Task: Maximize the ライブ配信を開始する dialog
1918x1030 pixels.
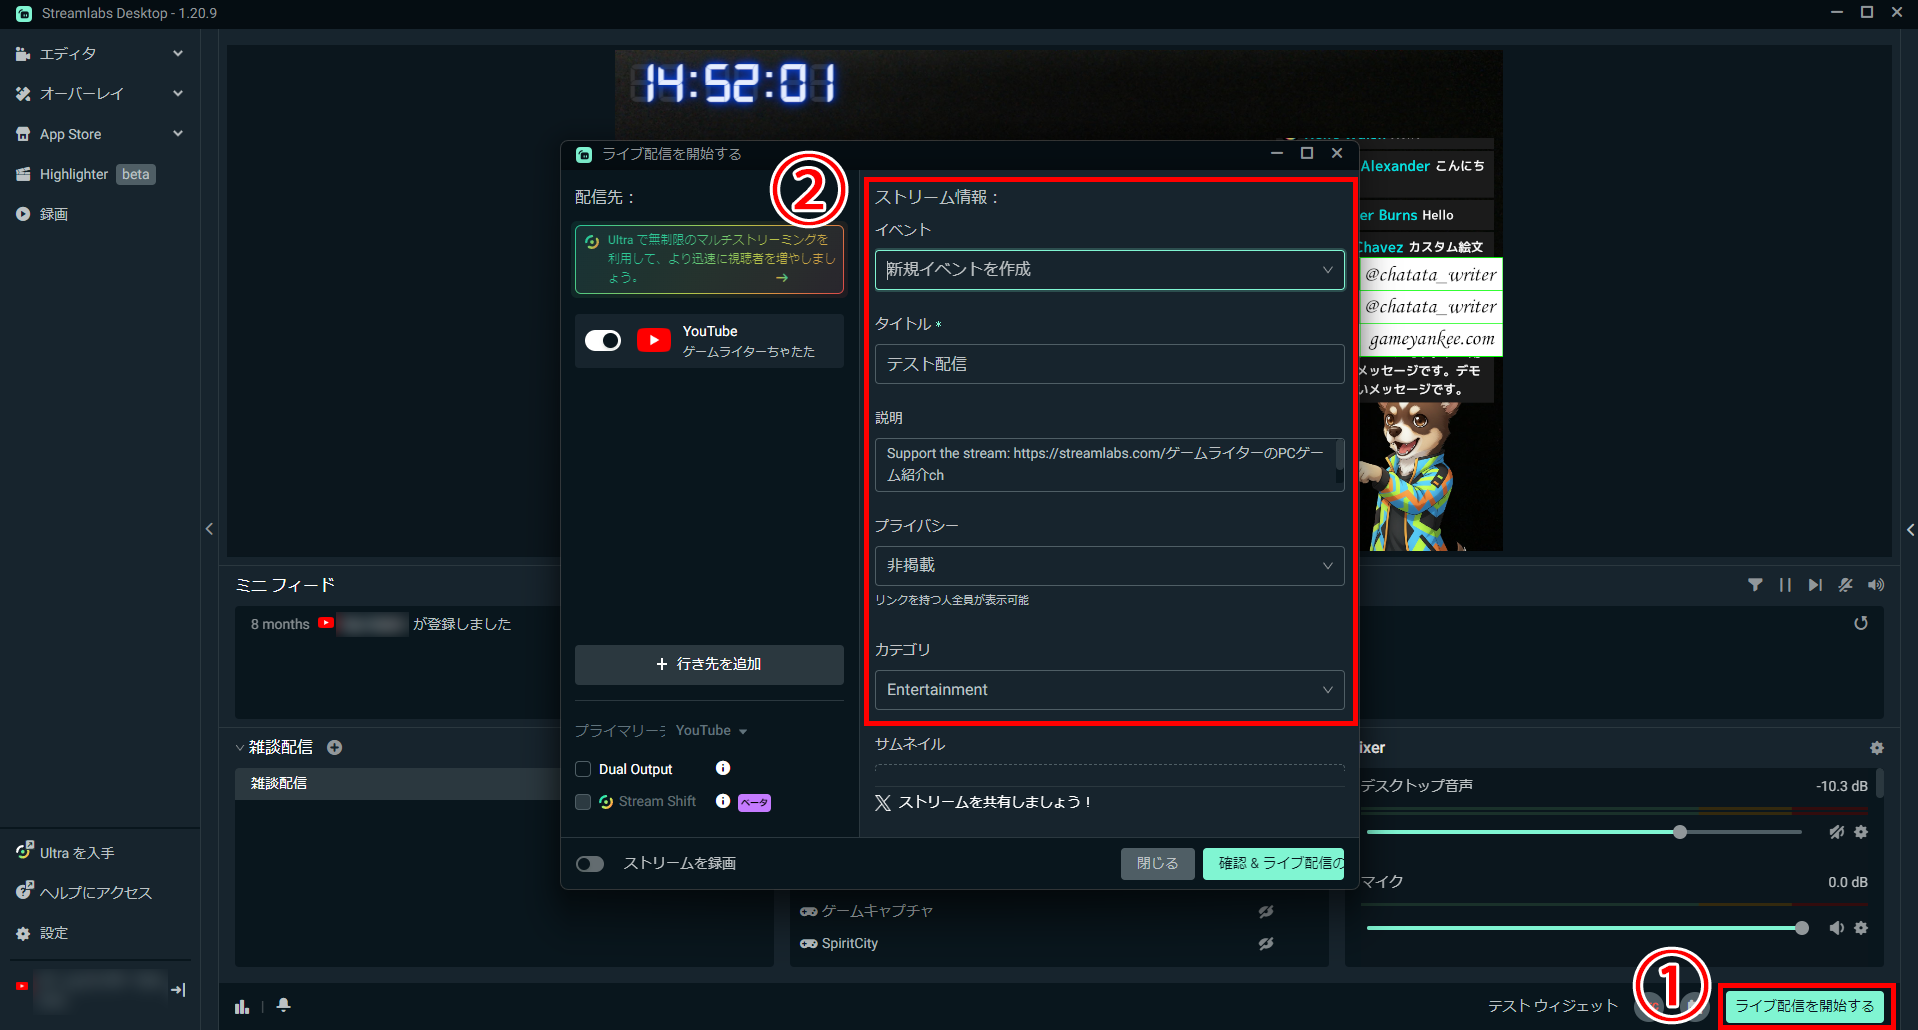Action: pos(1306,153)
